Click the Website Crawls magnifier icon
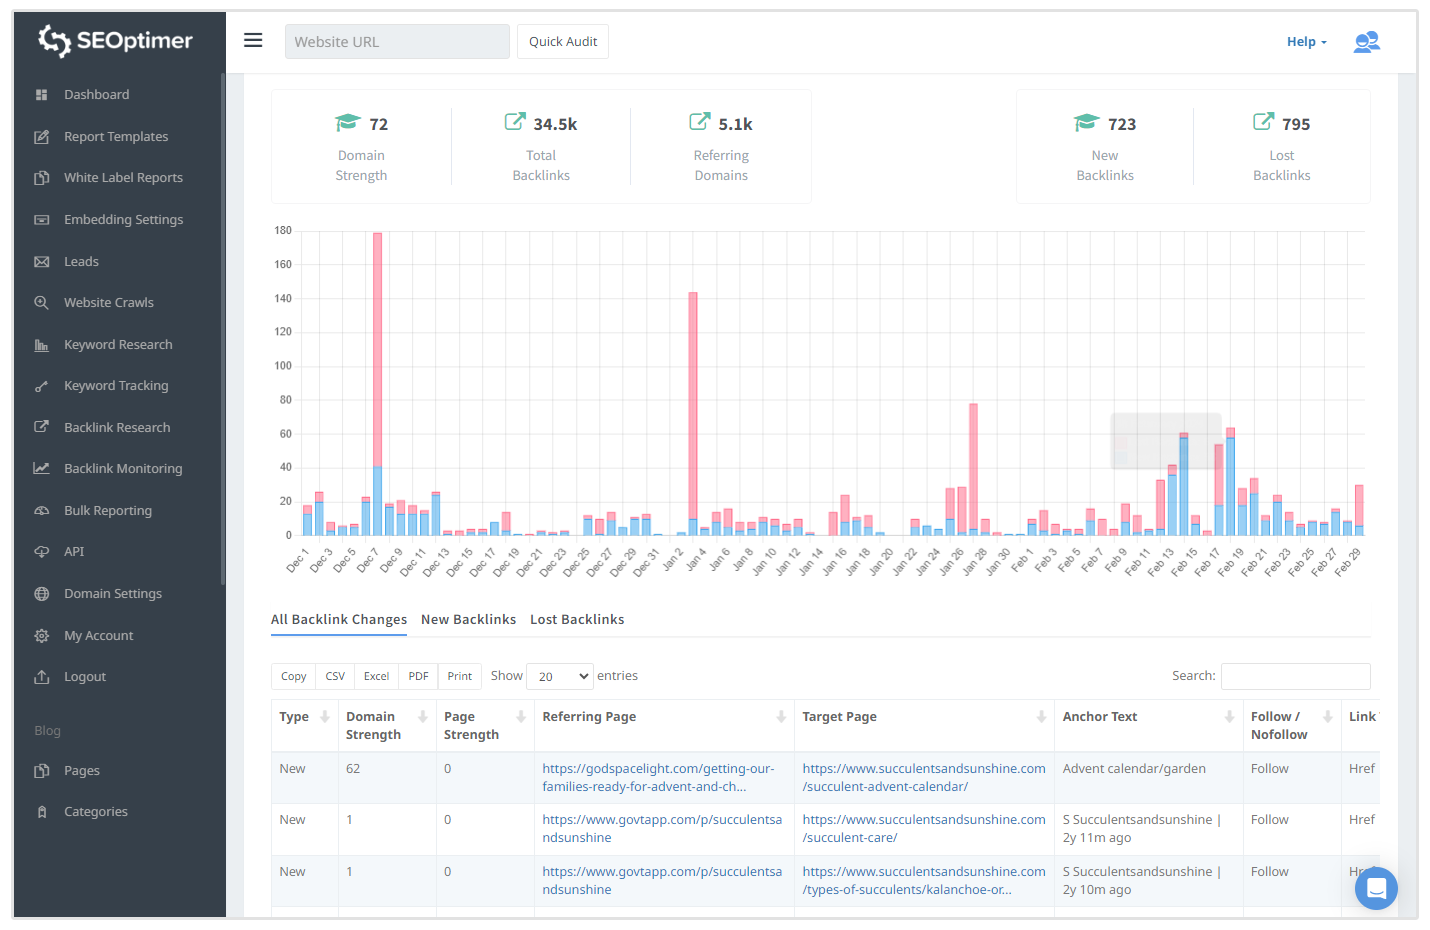The image size is (1430, 930). [42, 303]
